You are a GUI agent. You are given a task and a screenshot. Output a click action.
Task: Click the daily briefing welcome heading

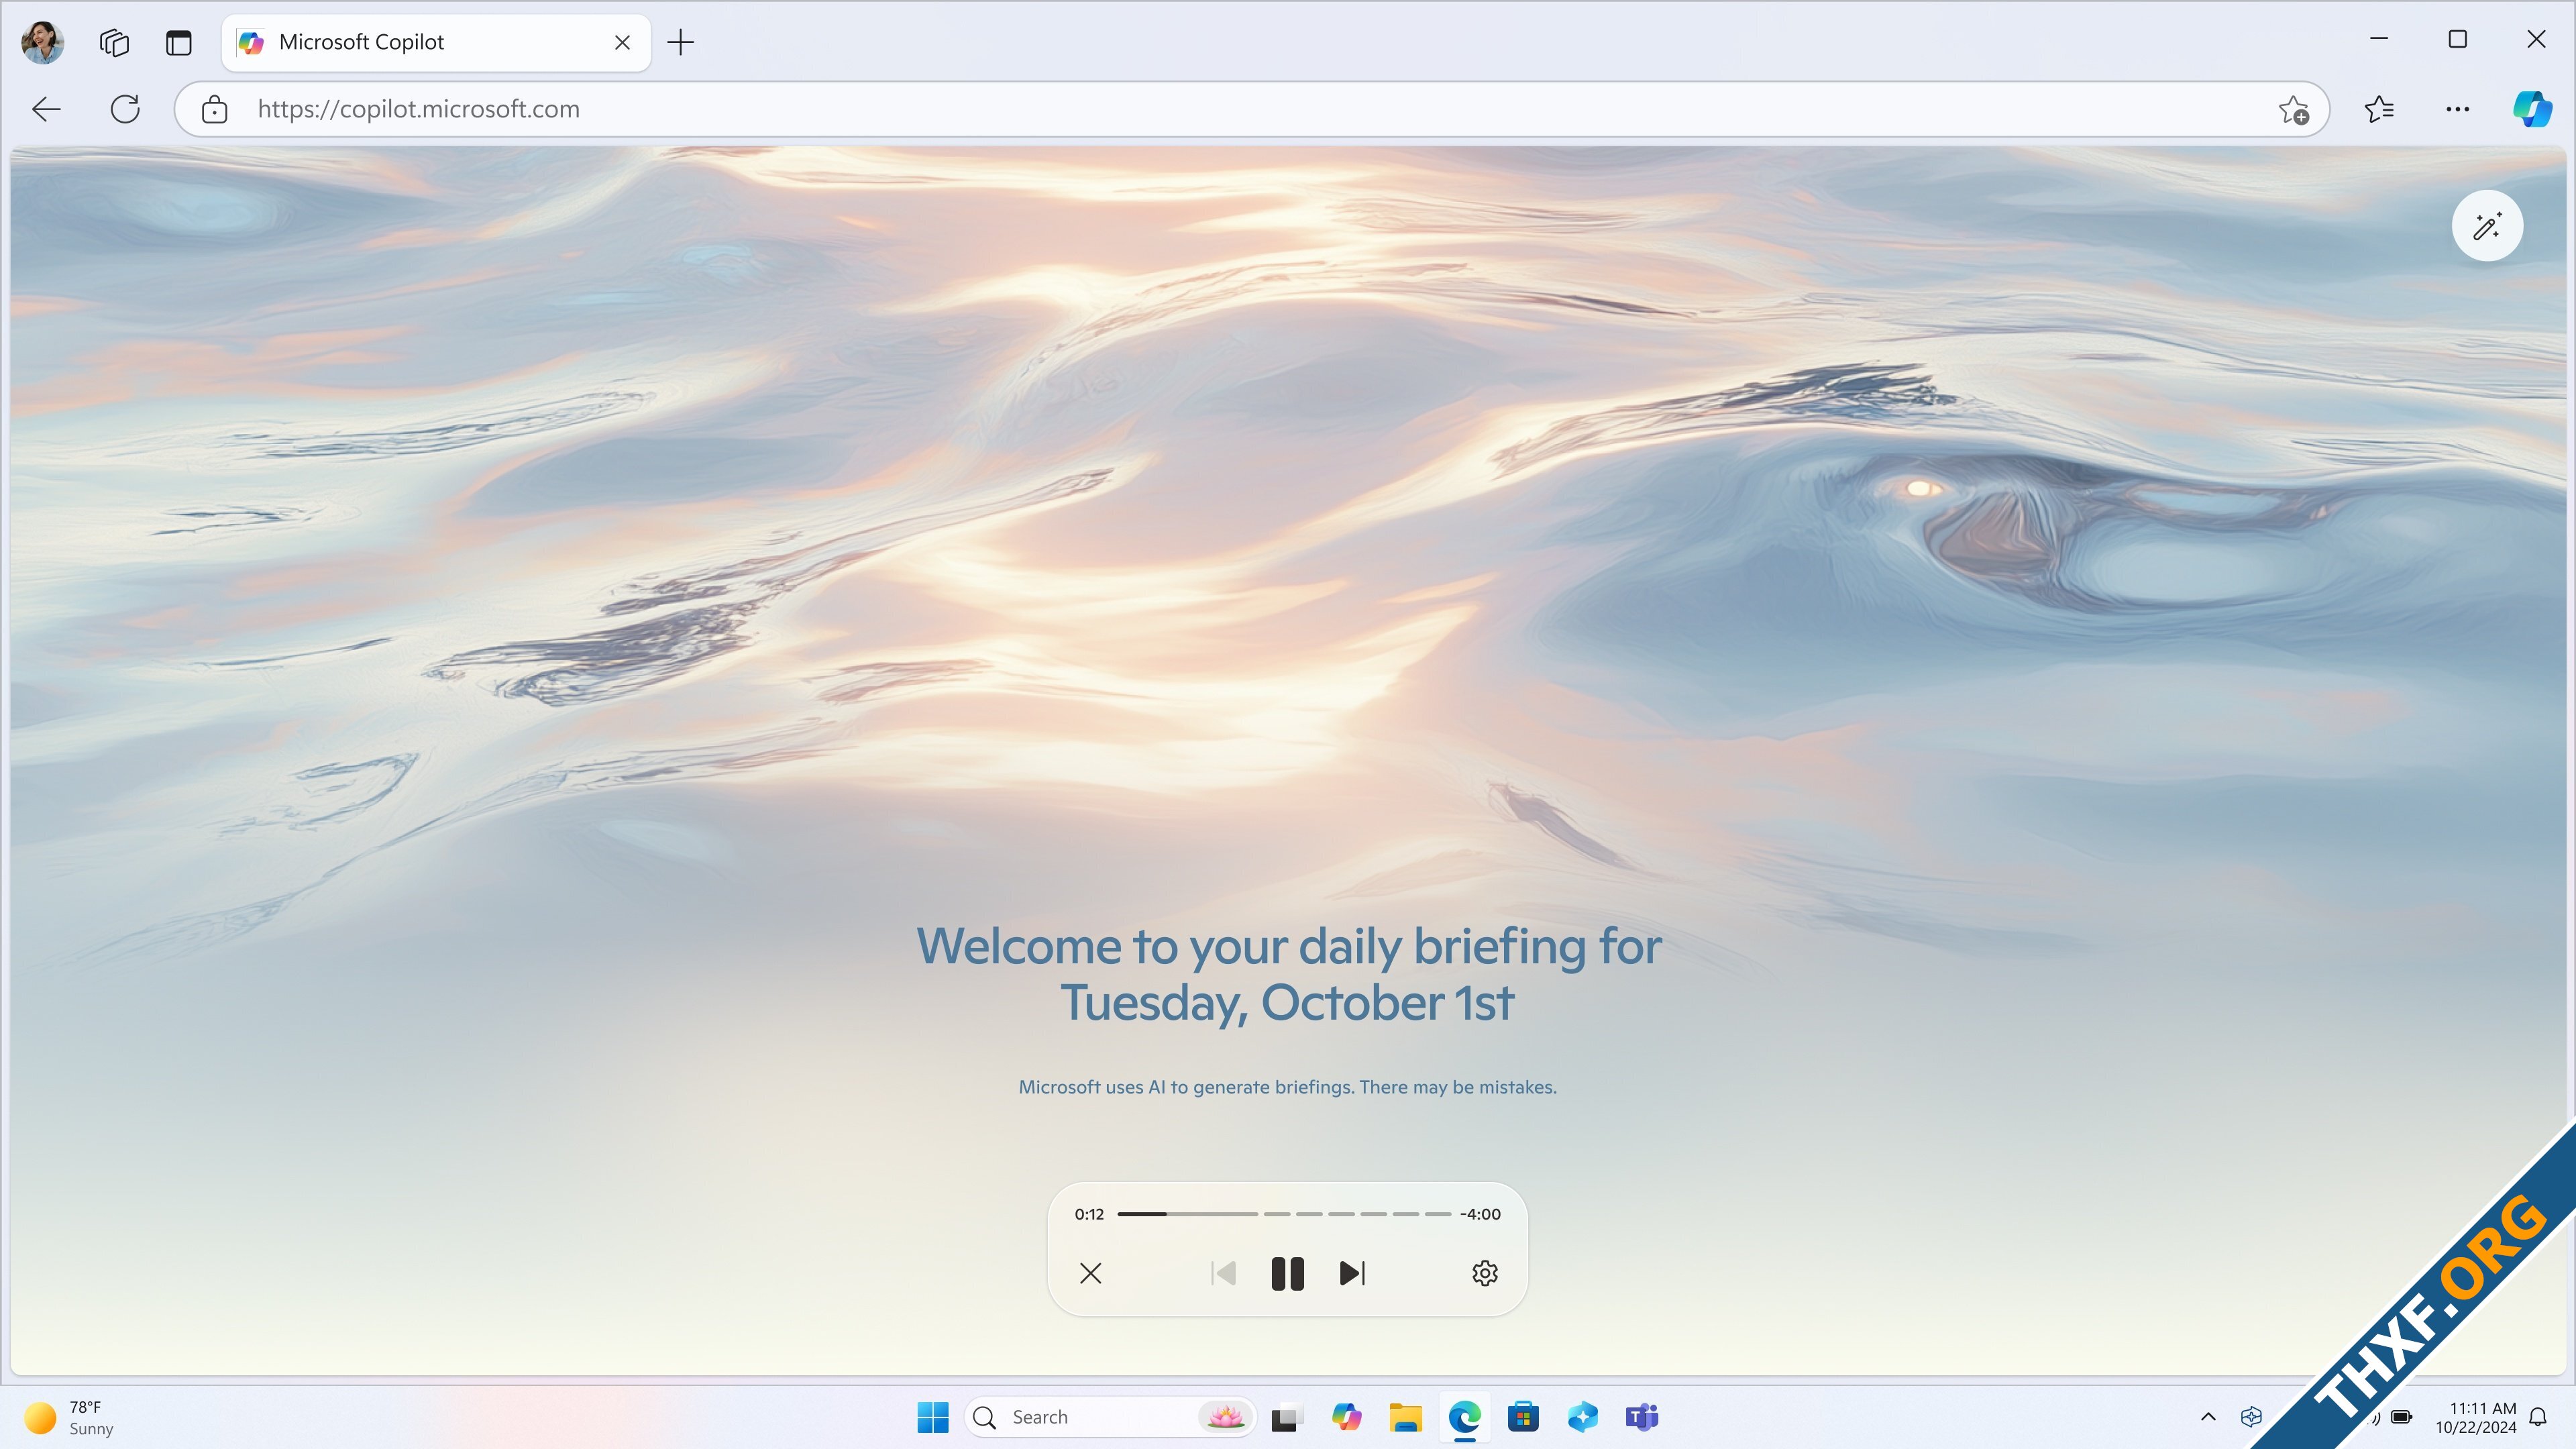[x=1289, y=974]
